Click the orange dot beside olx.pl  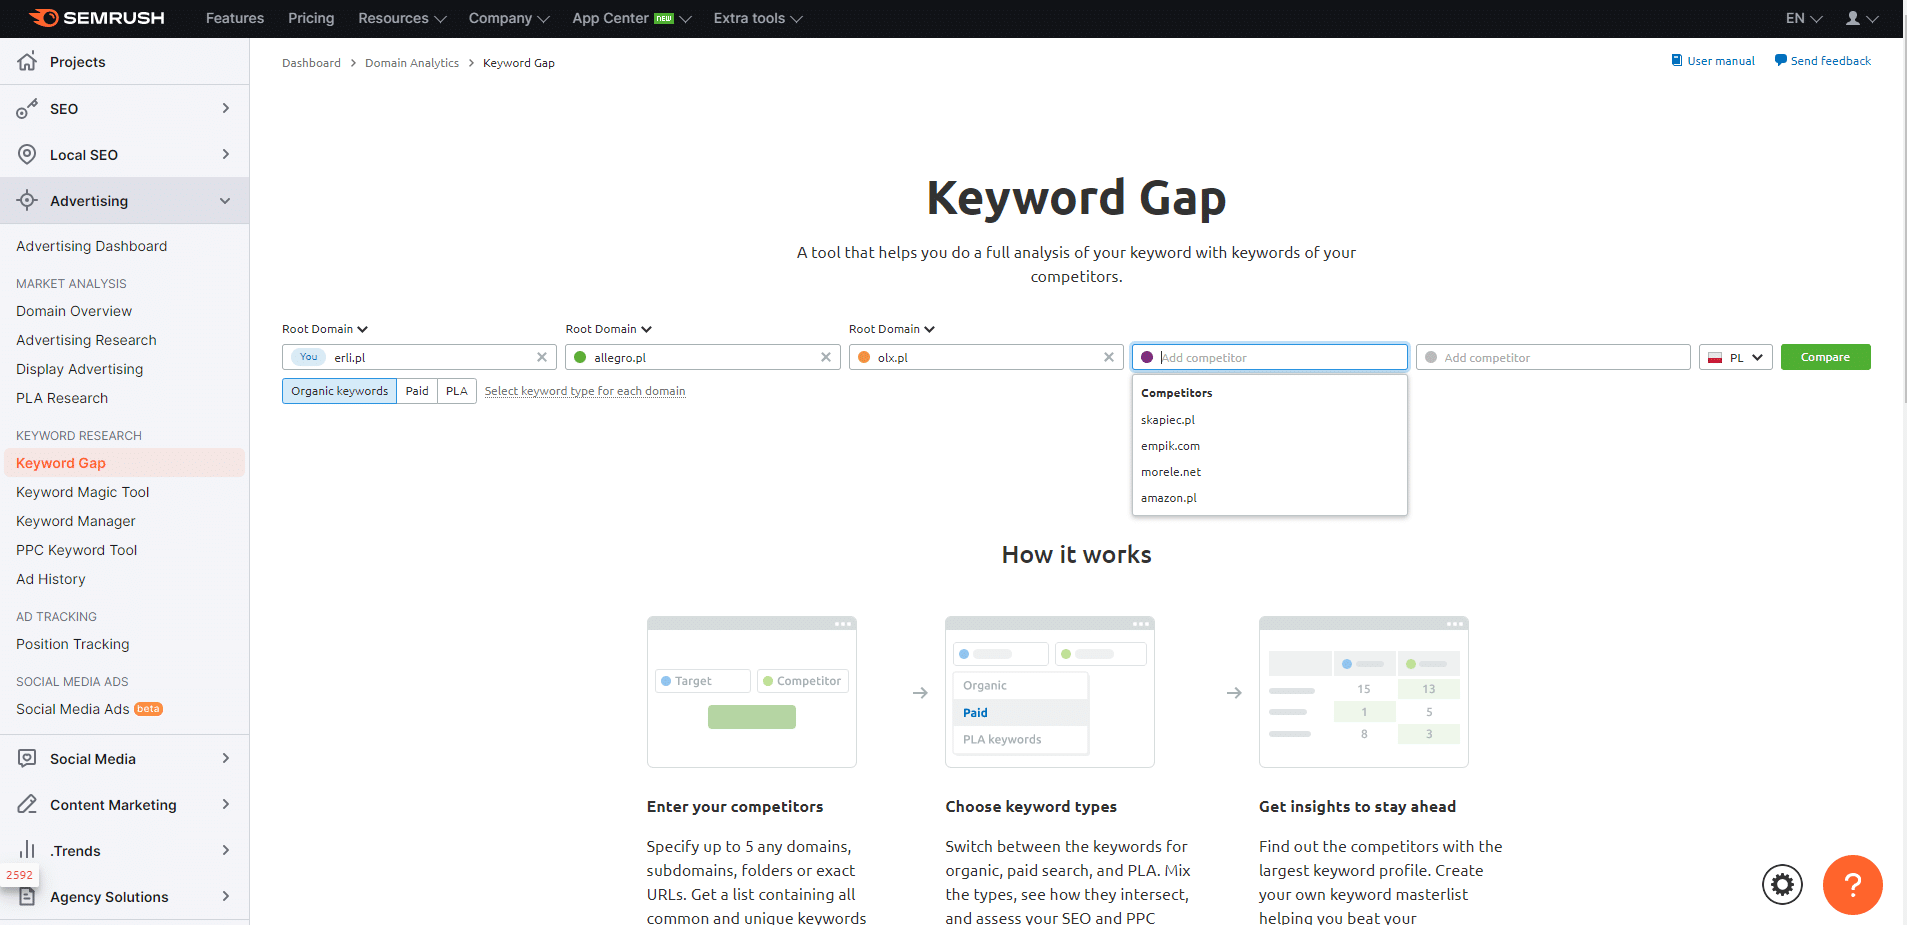[x=864, y=357]
